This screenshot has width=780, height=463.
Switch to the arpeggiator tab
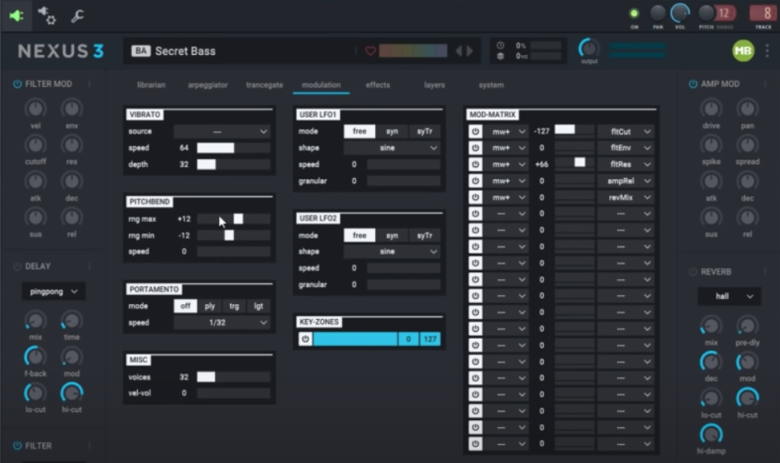(x=207, y=85)
